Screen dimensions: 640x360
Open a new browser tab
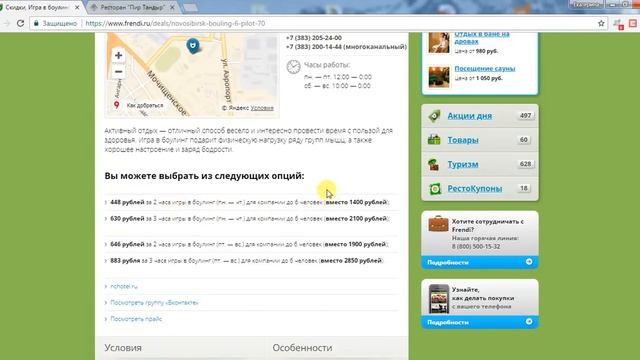point(190,7)
